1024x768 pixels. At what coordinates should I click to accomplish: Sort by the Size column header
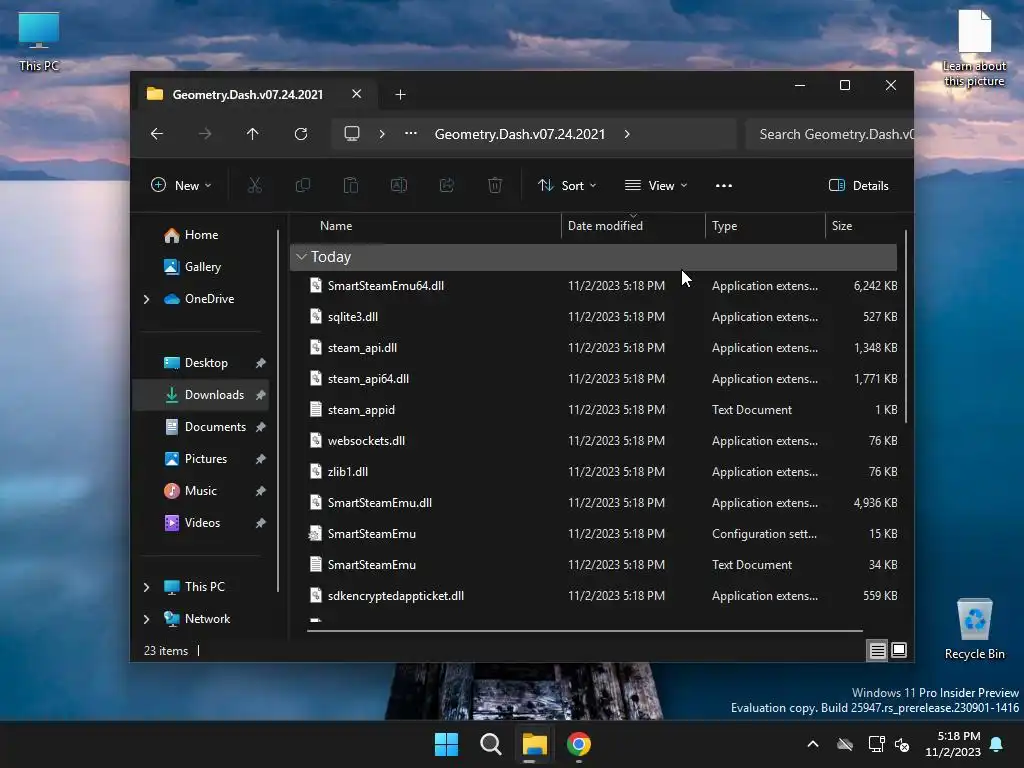(x=842, y=226)
